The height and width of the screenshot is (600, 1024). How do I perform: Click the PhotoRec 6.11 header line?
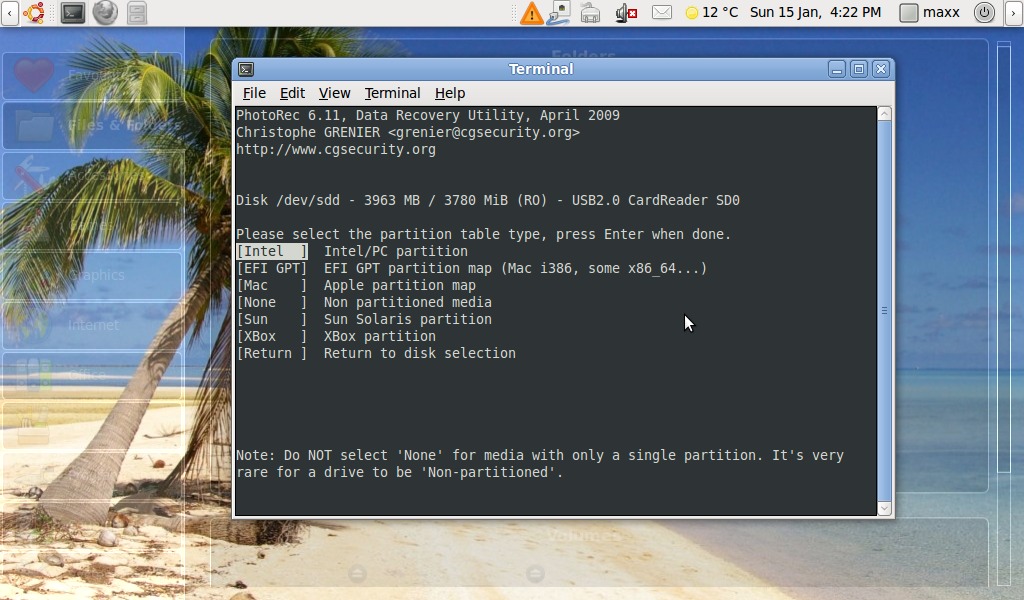[x=428, y=116]
